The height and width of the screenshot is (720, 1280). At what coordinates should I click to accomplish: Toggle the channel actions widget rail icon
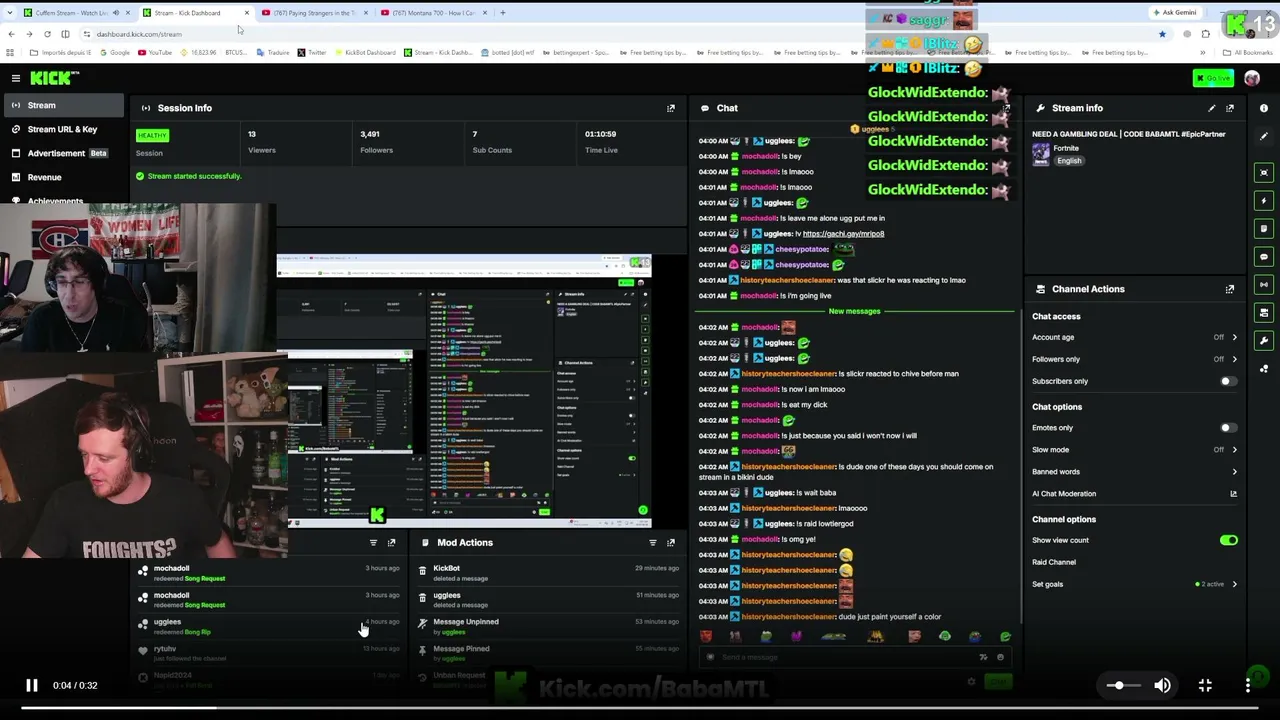point(1264,313)
